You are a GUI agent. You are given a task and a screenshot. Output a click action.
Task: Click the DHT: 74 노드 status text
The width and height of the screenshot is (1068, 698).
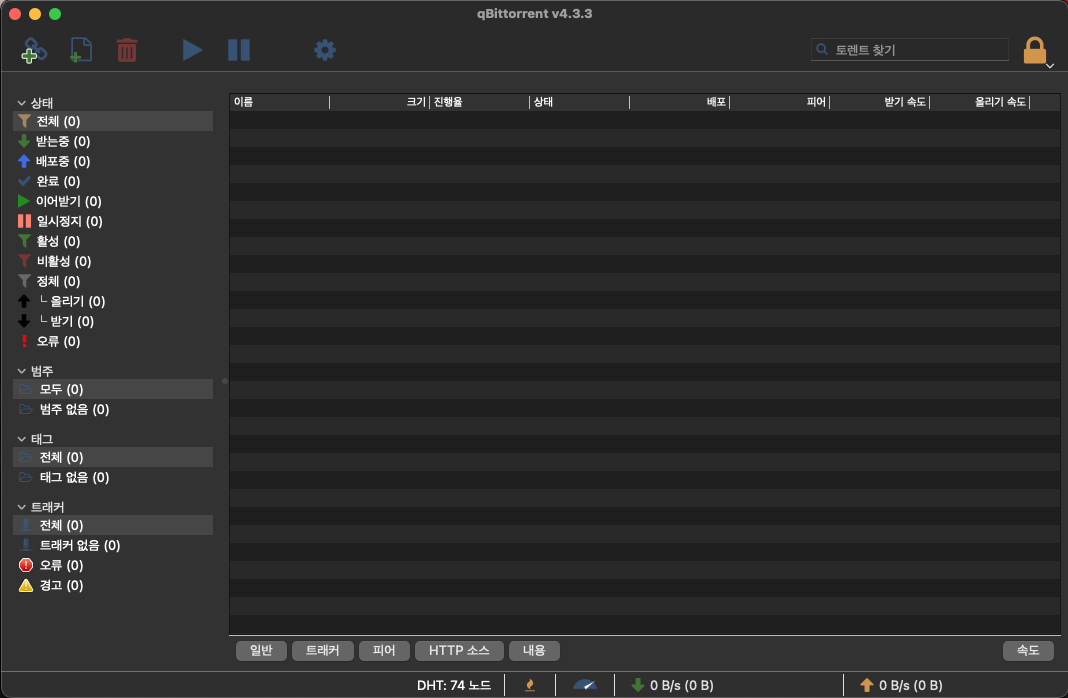454,686
